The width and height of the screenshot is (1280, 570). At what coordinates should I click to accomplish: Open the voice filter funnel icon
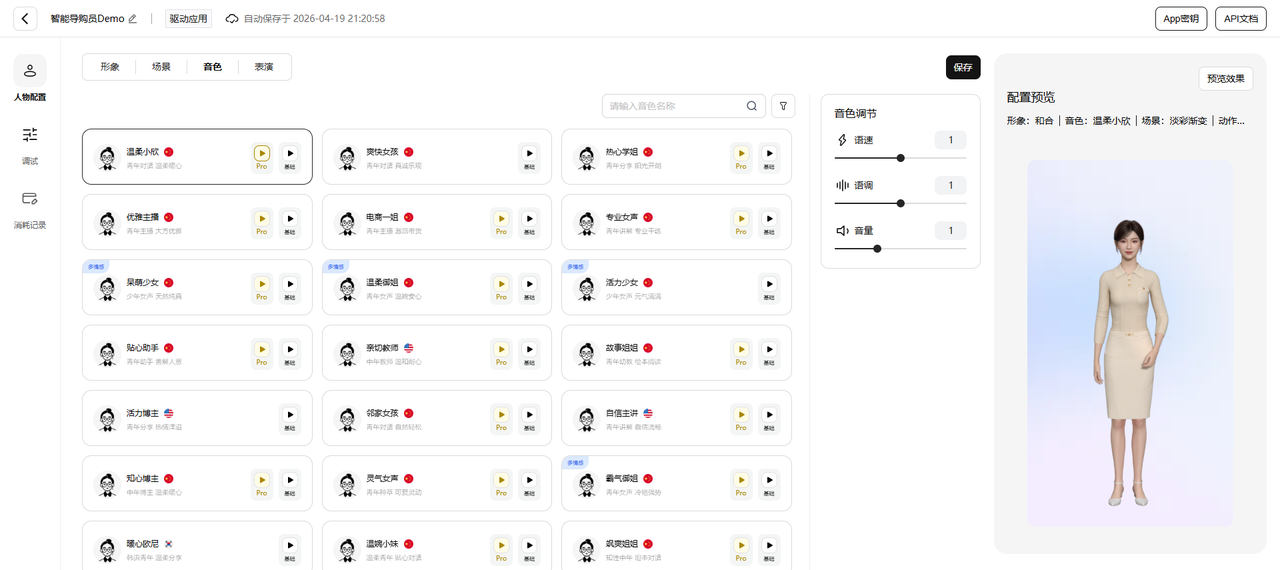click(x=784, y=106)
